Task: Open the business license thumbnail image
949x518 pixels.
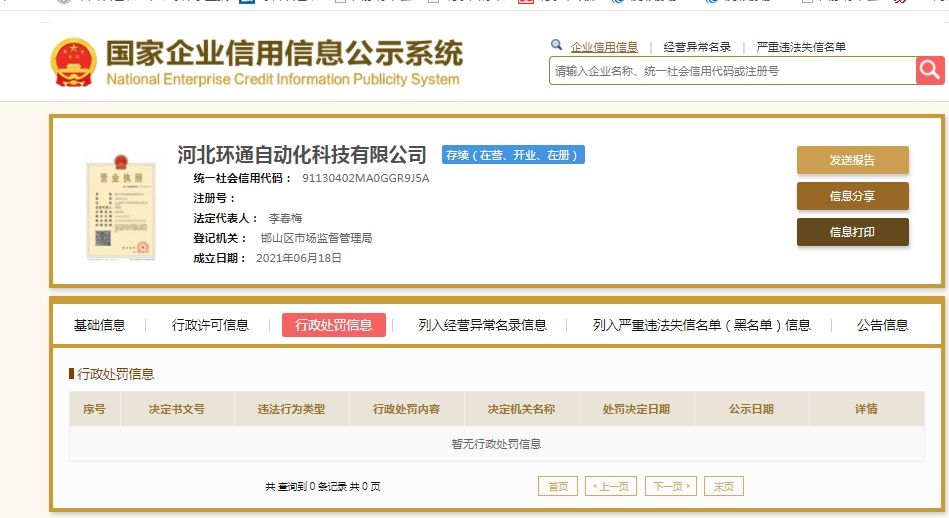Action: [x=121, y=208]
